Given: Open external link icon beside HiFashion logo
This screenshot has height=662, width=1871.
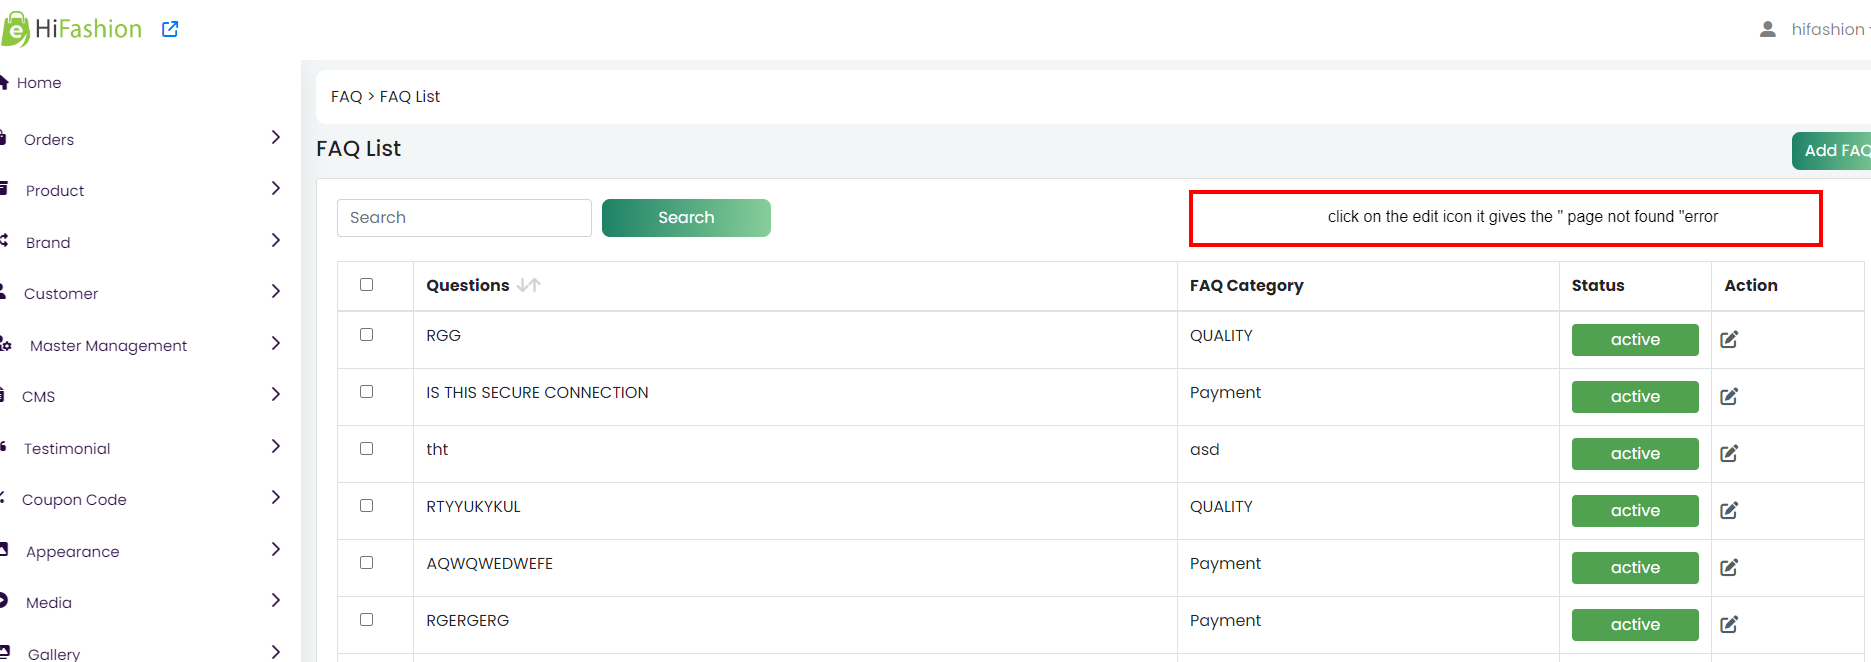Looking at the screenshot, I should tap(170, 29).
